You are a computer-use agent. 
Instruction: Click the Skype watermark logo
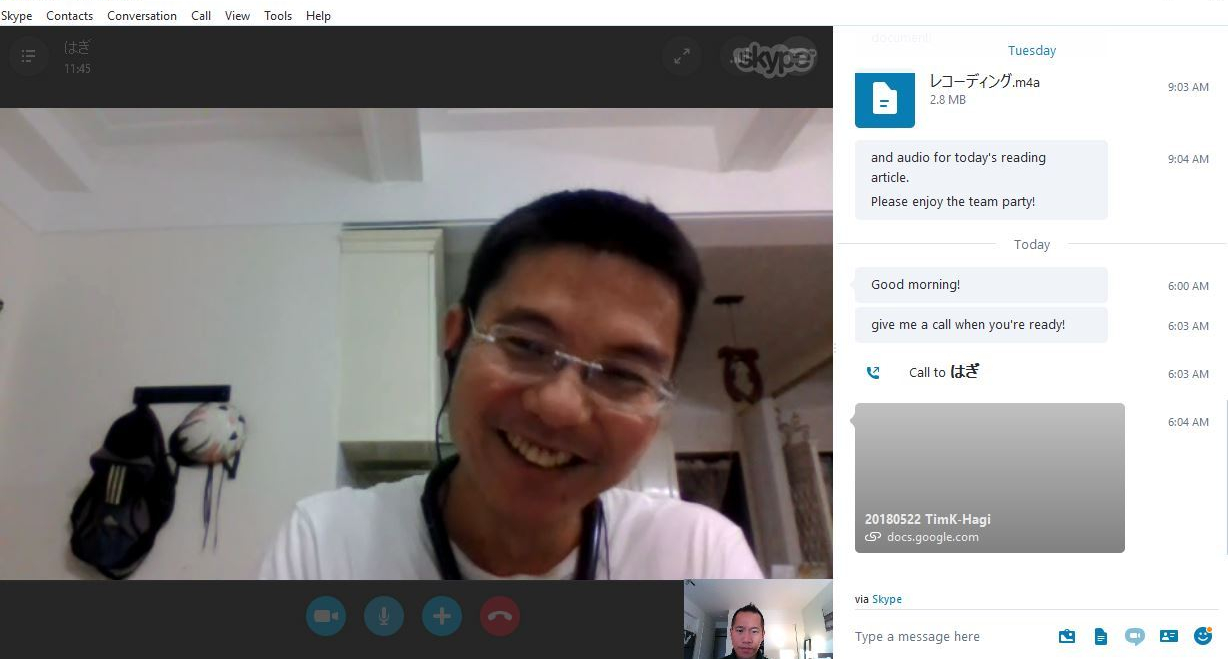click(x=770, y=57)
